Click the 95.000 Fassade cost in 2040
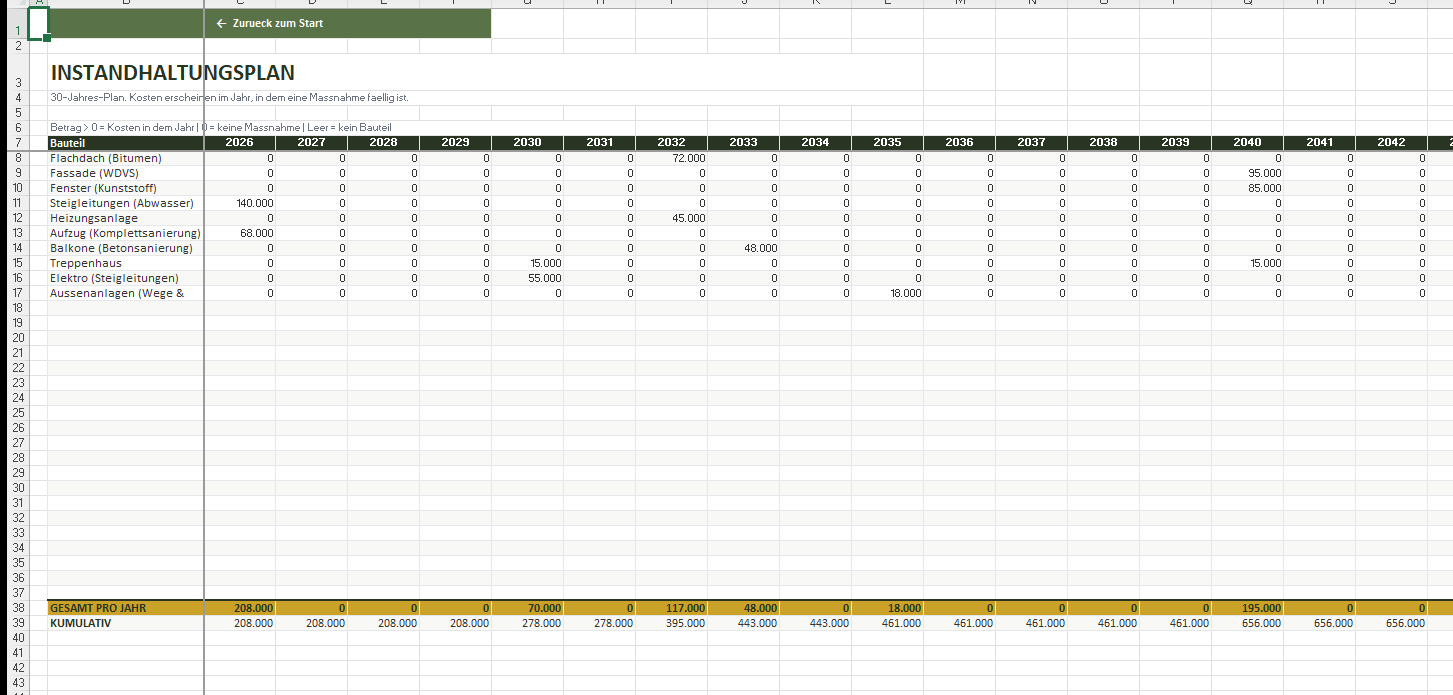Viewport: 1453px width, 695px height. pyautogui.click(x=1247, y=173)
